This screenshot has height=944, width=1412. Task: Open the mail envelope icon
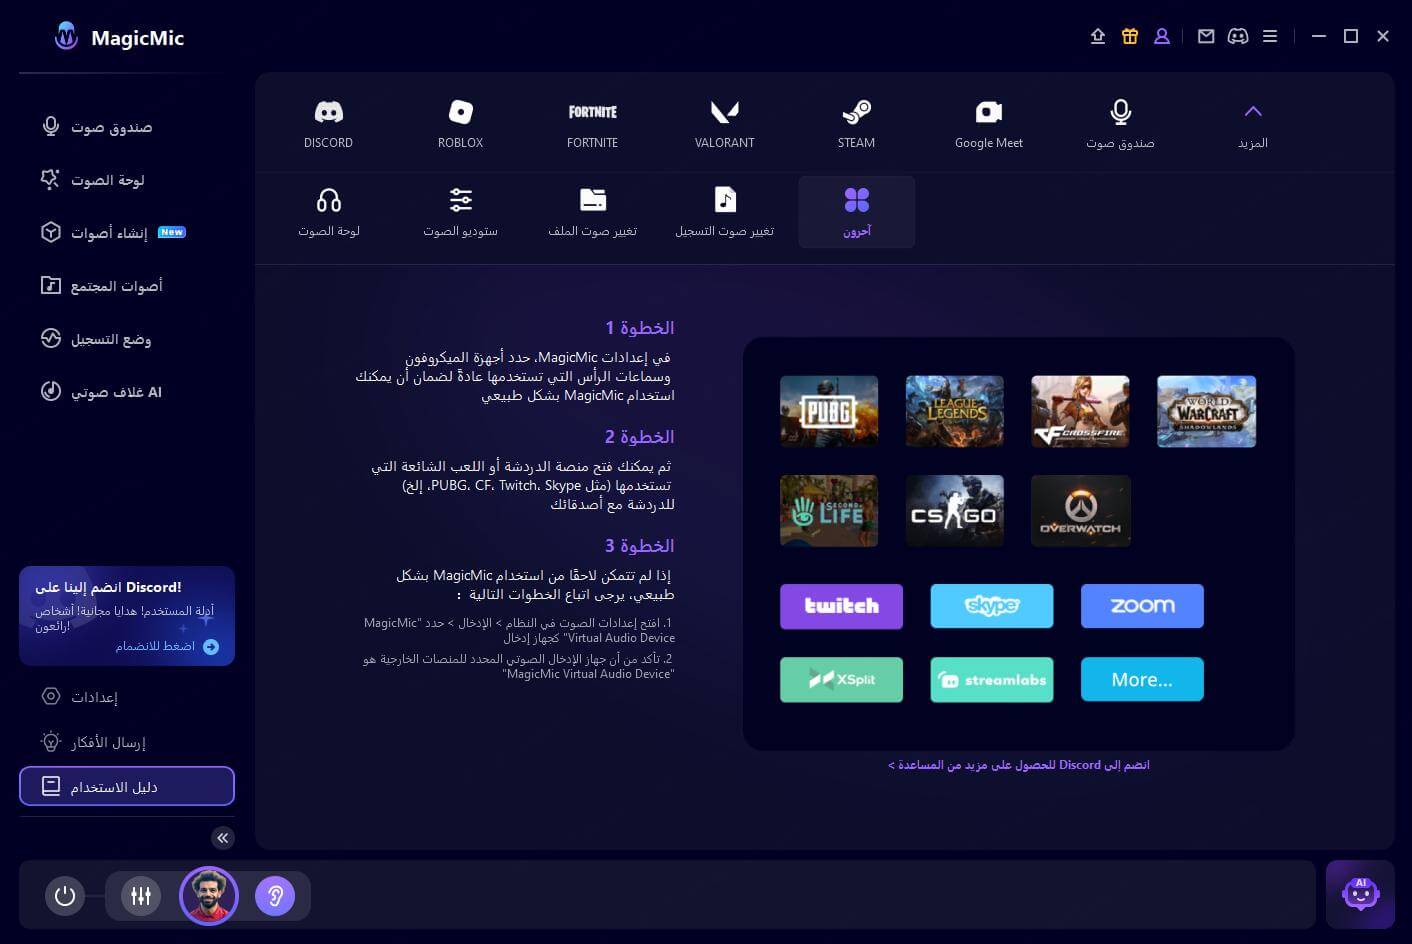click(1206, 36)
